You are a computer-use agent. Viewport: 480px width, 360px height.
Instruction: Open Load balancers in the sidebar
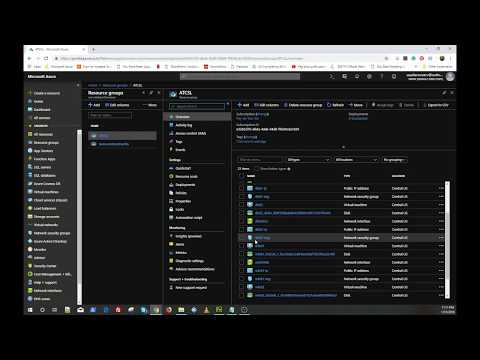pos(42,208)
